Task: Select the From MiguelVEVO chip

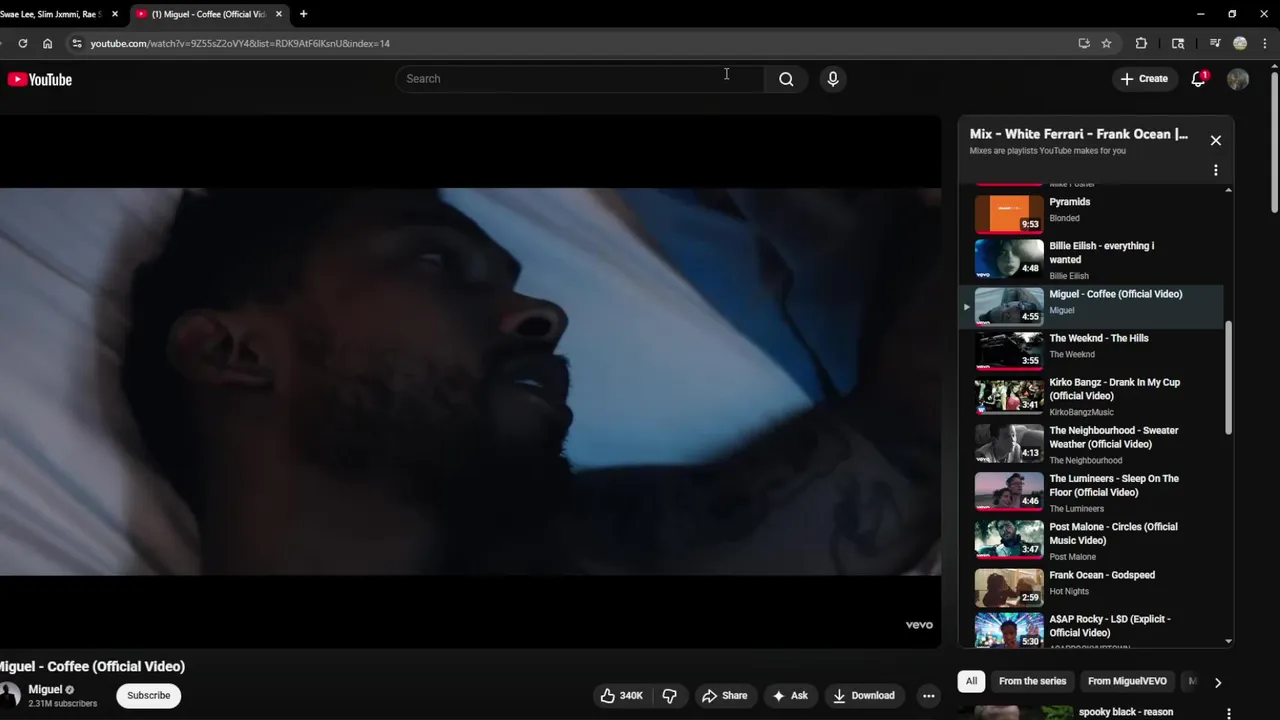Action: (1127, 681)
